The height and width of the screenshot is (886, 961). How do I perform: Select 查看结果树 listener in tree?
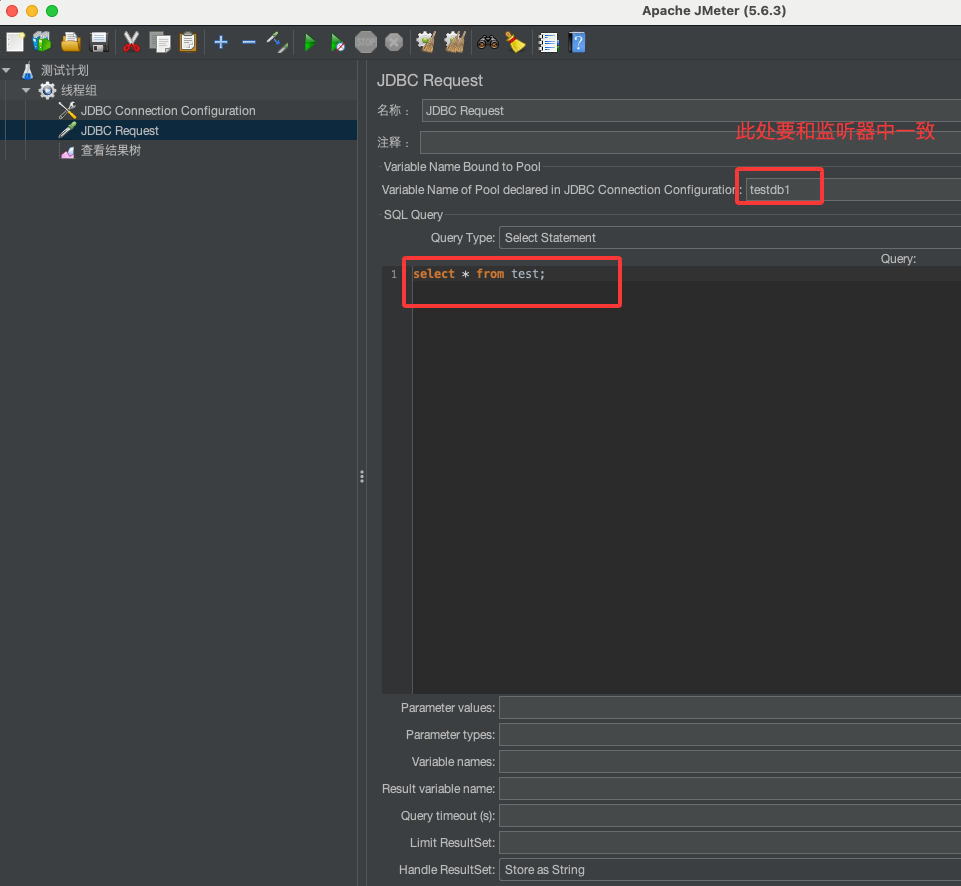pos(110,151)
